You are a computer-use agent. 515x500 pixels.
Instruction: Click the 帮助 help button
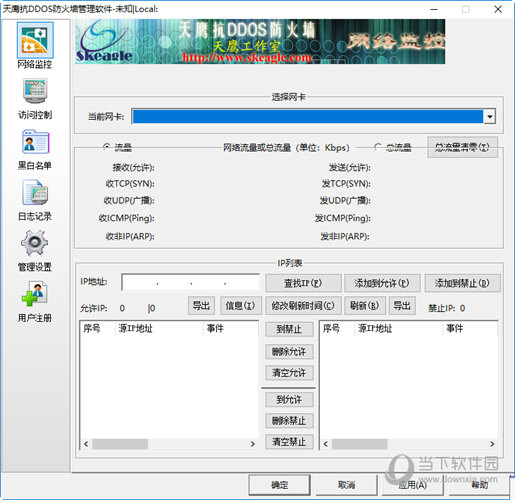pos(479,485)
